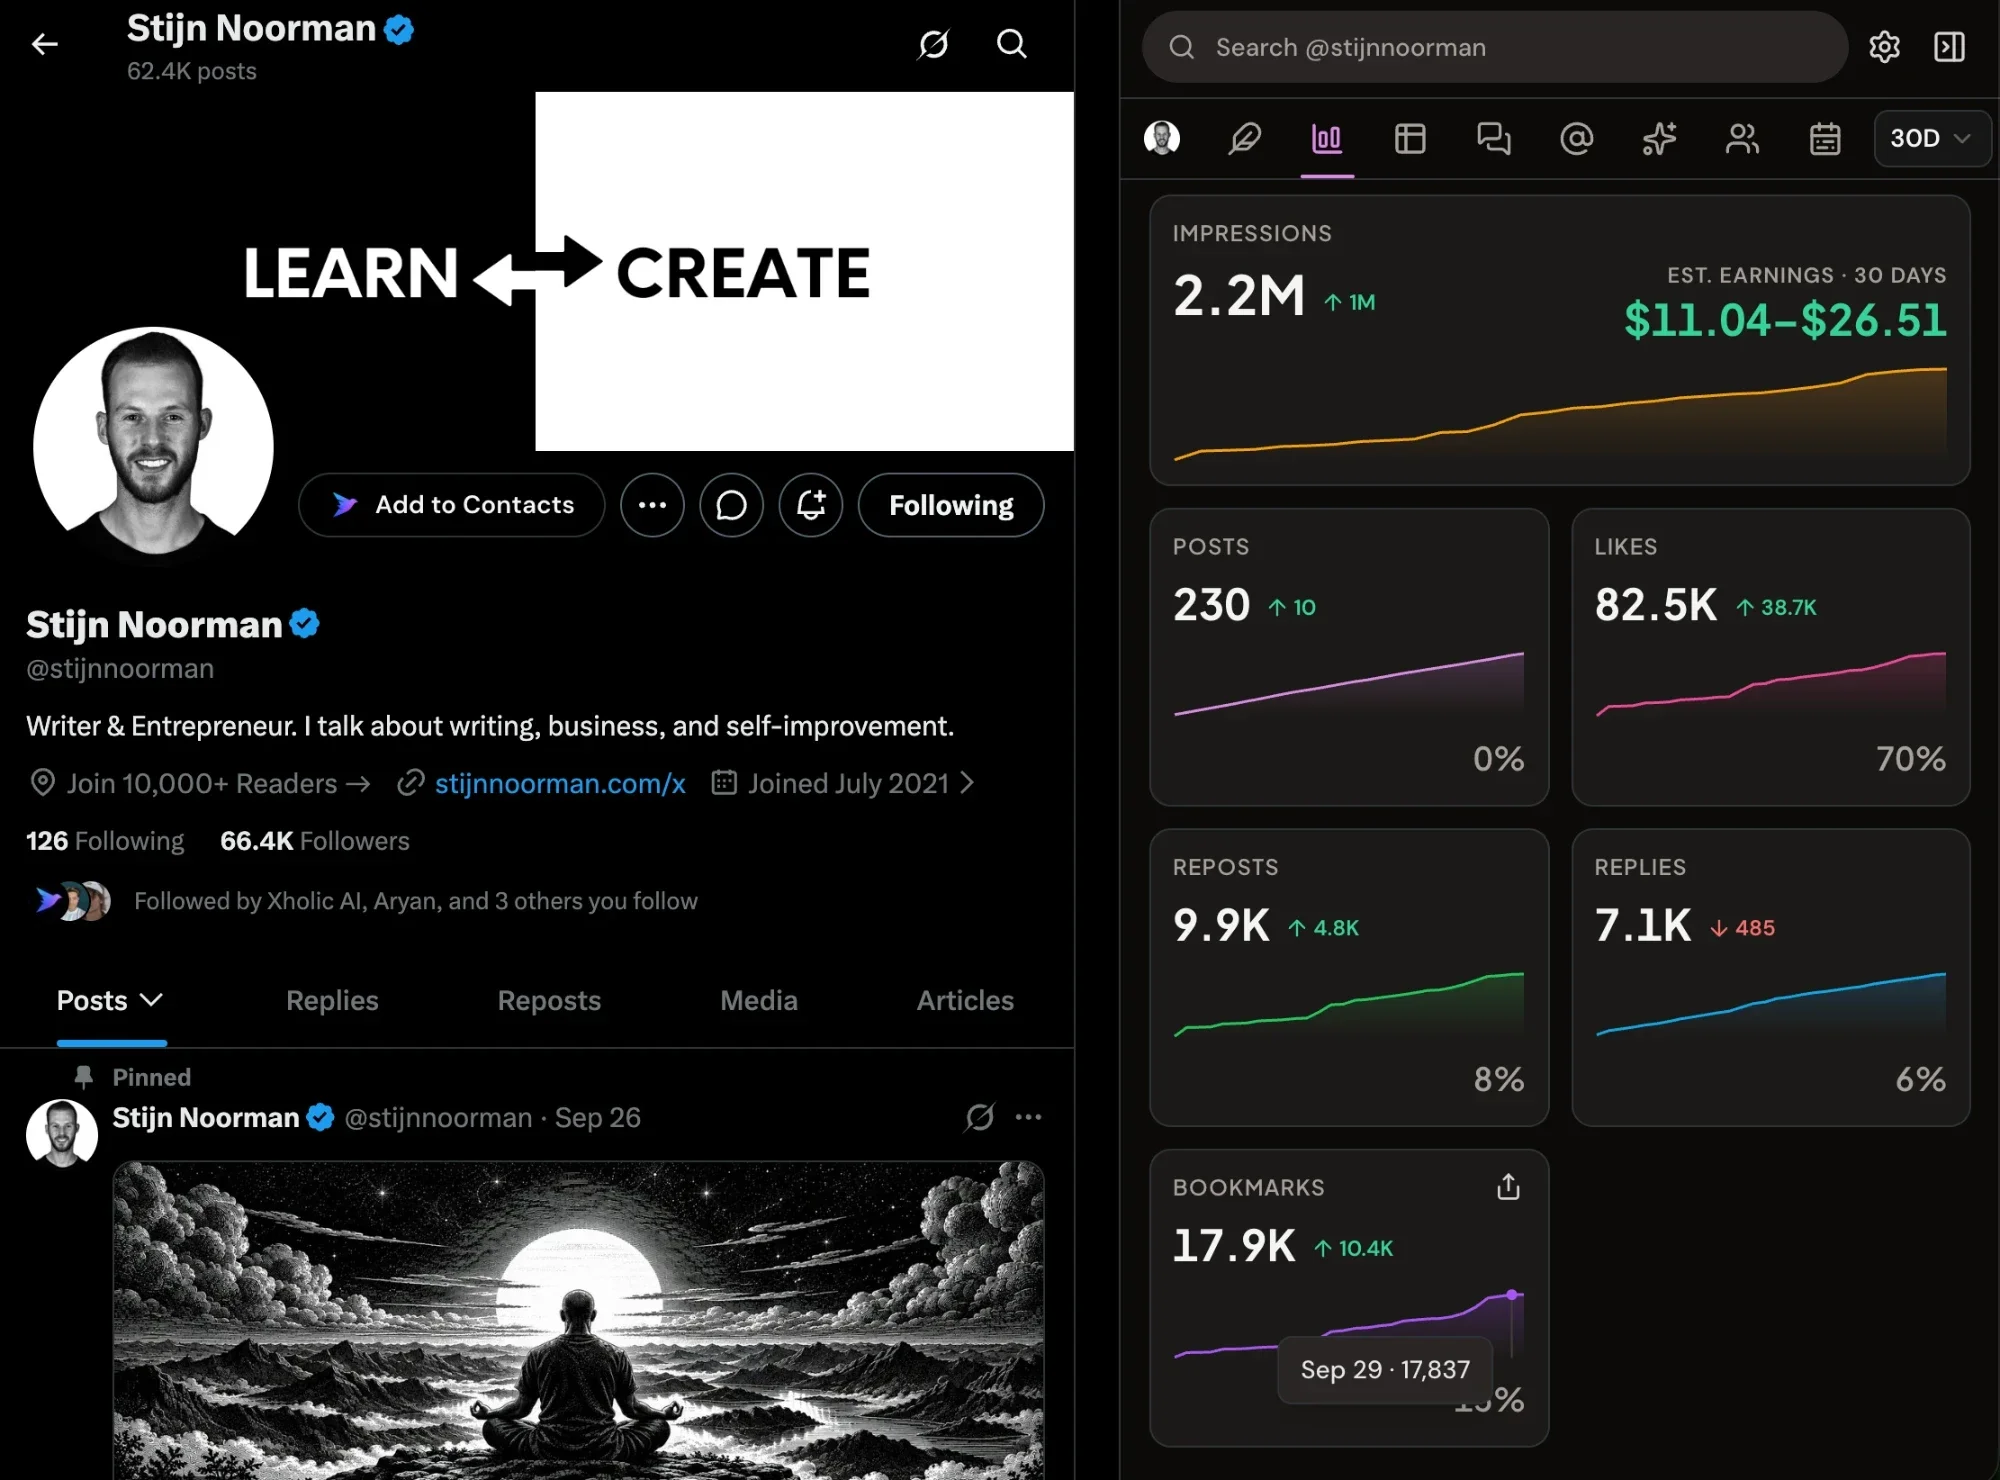Screen dimensions: 2000x1480
Task: Collapse the sidebar panel icon
Action: 1949,47
